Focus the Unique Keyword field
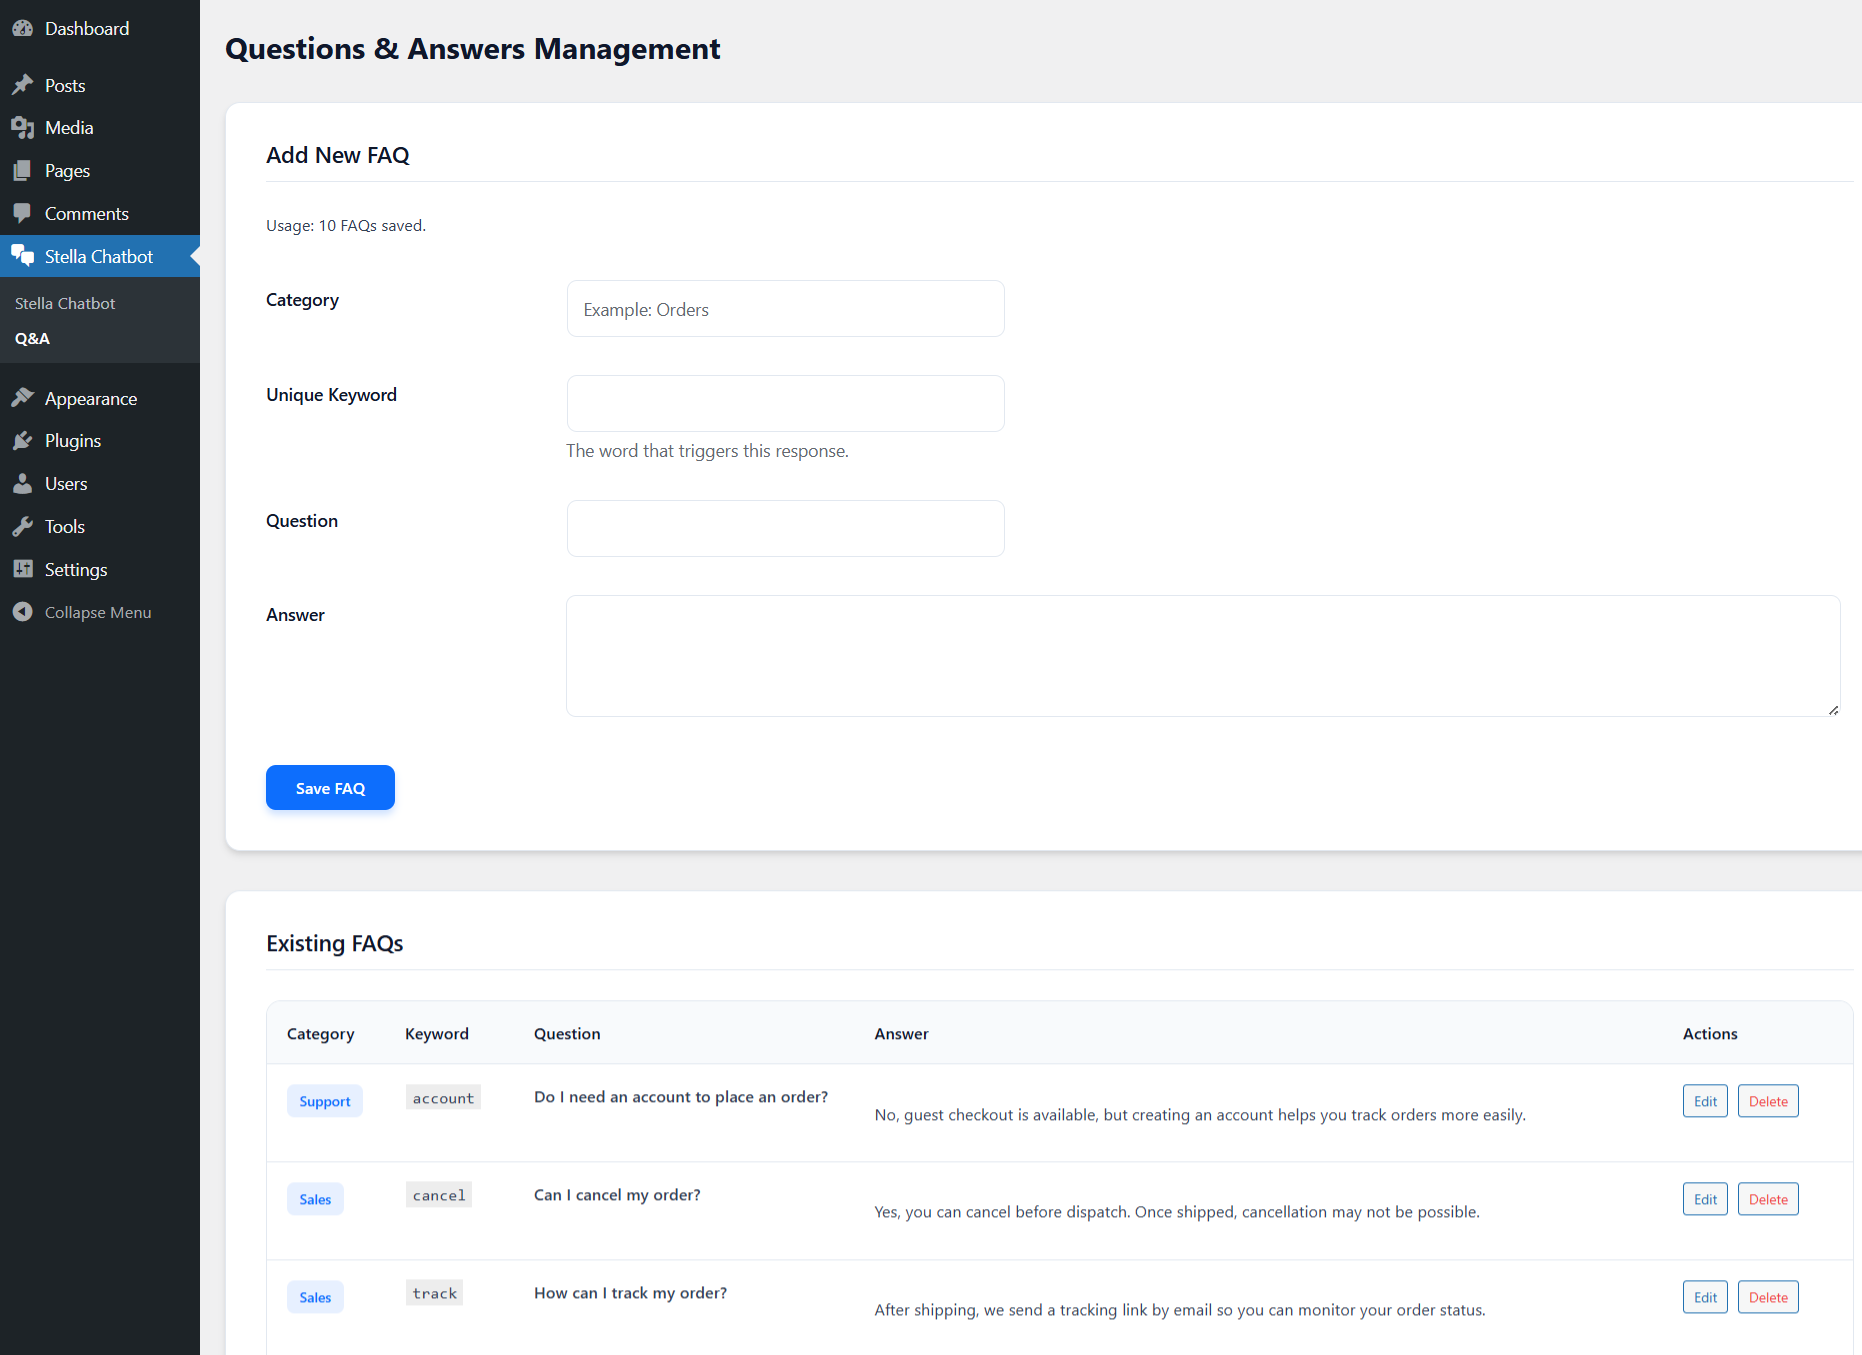 [785, 403]
